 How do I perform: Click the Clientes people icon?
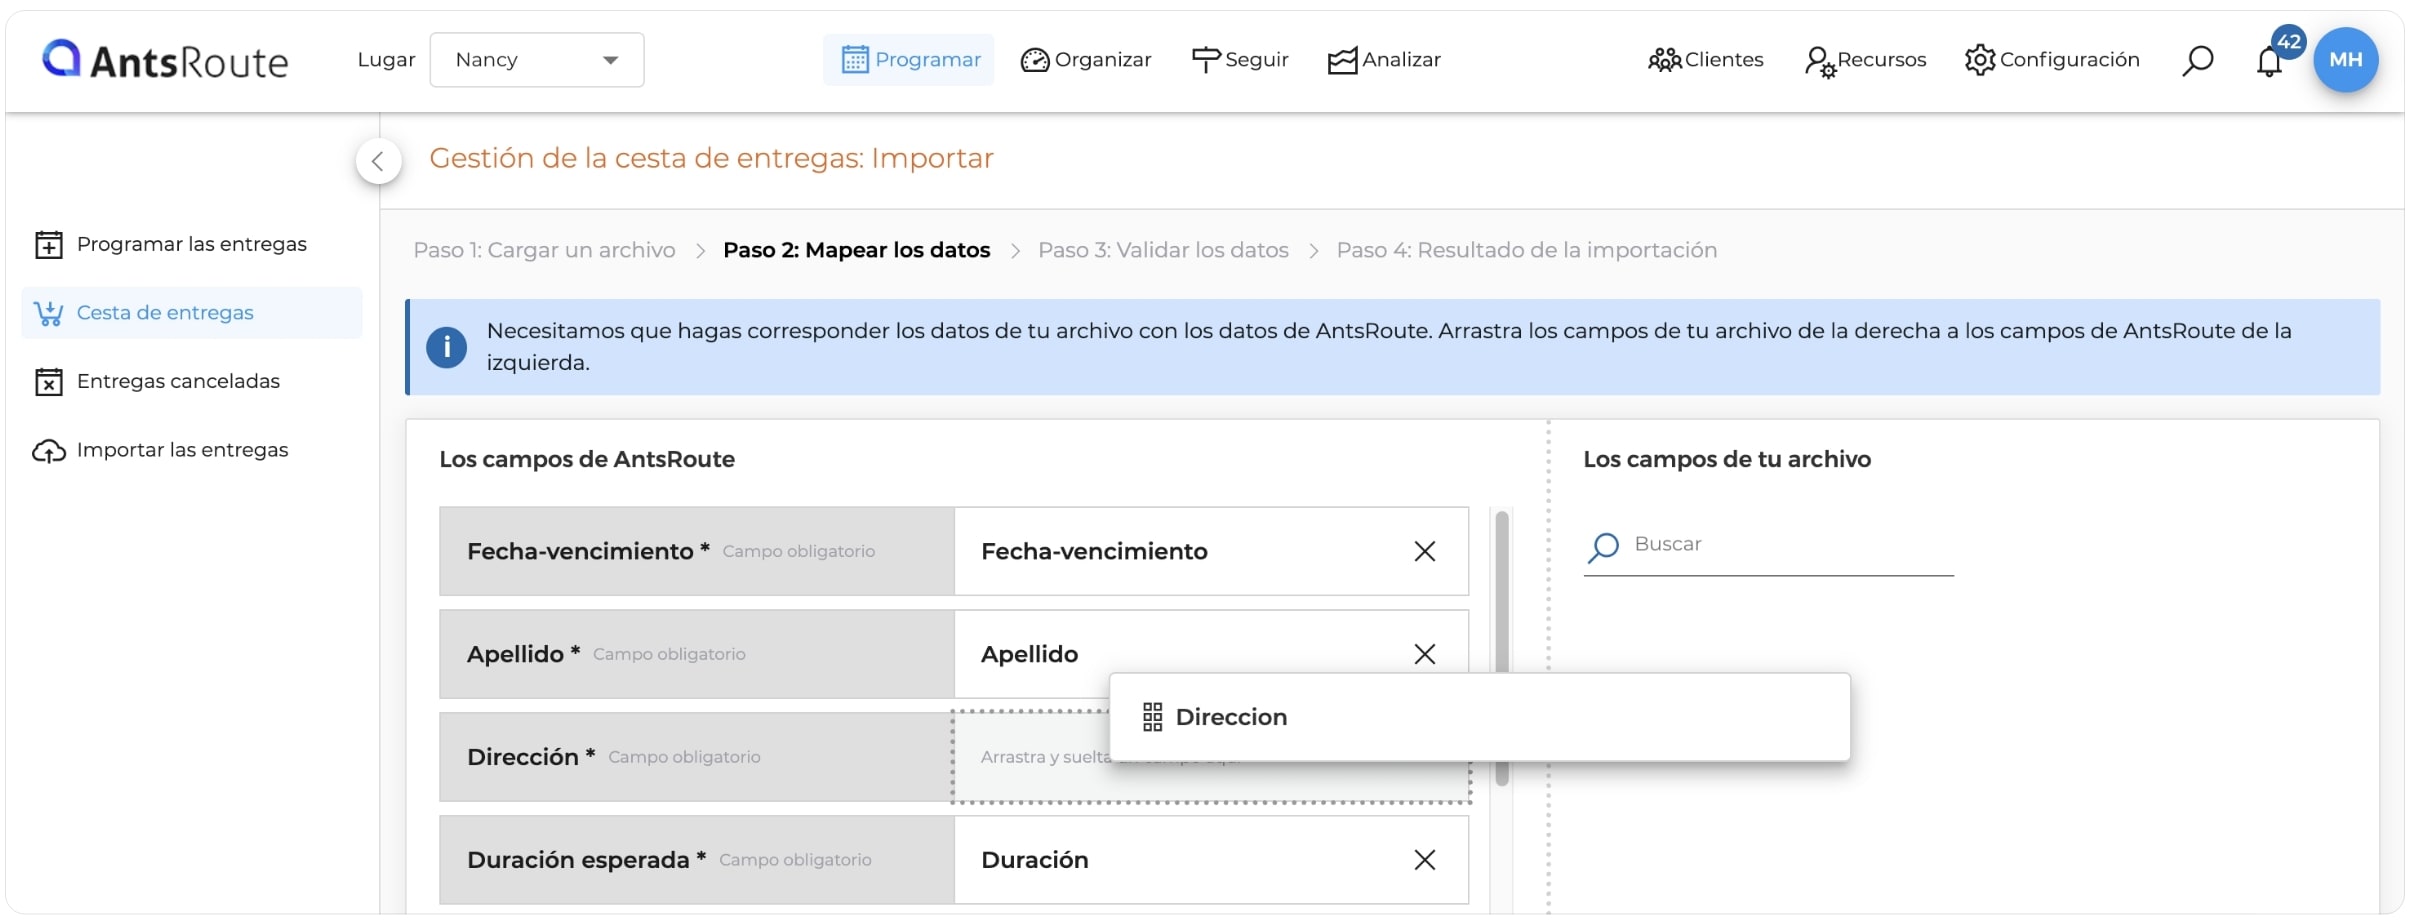[x=1665, y=61]
